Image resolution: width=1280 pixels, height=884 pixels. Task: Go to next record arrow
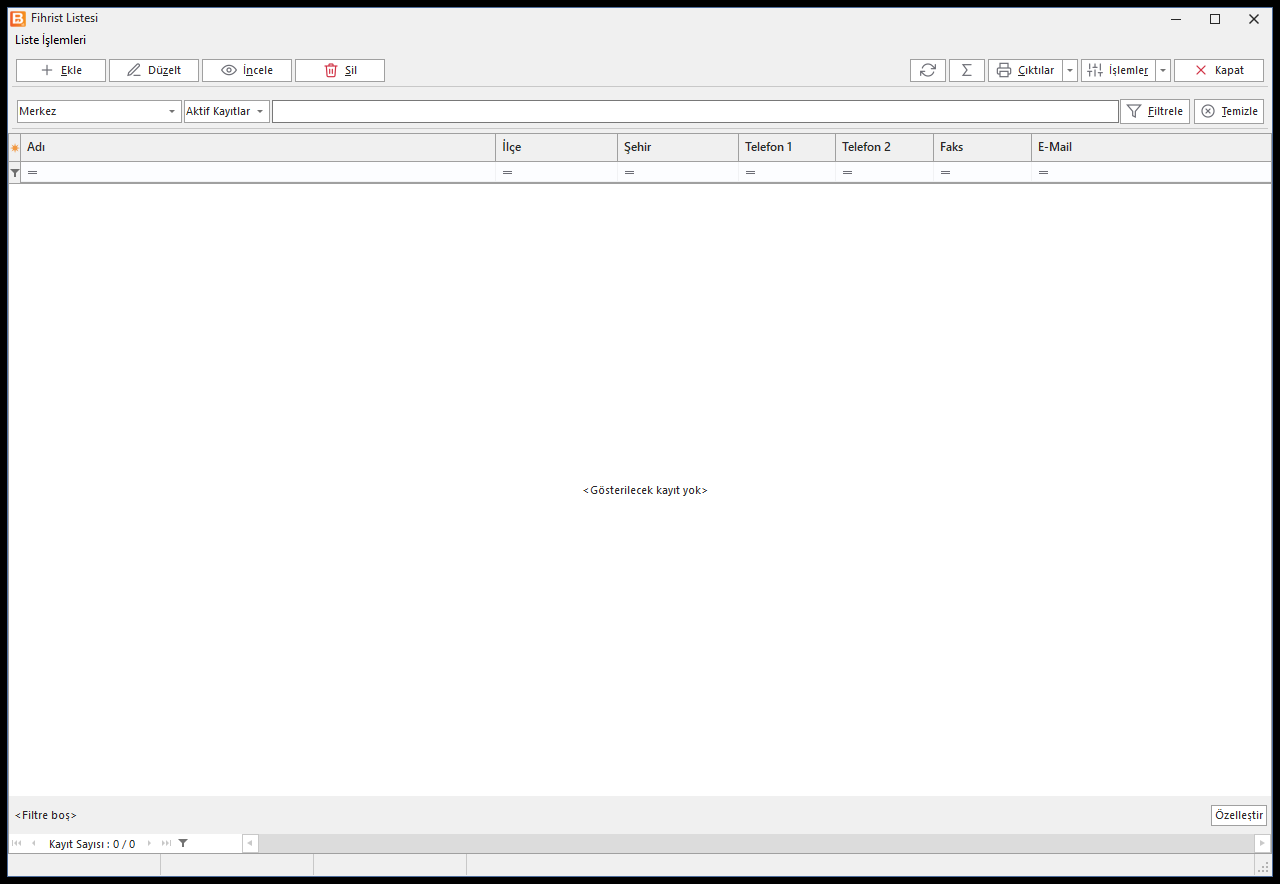tap(150, 843)
